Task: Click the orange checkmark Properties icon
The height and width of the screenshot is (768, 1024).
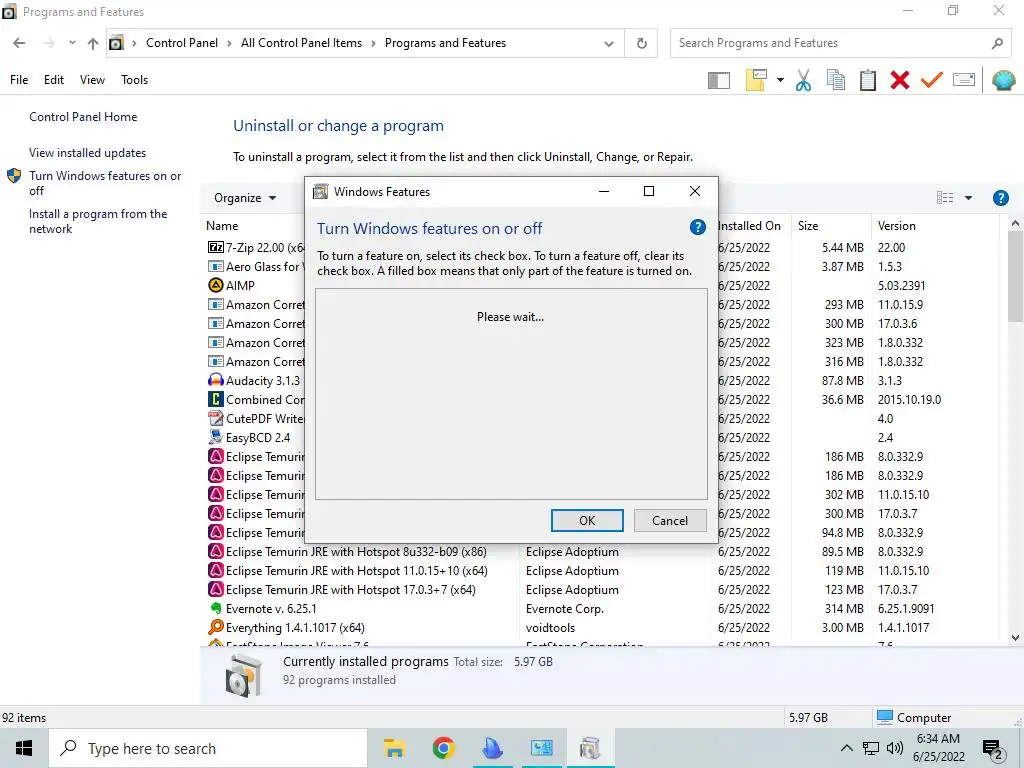Action: point(932,80)
